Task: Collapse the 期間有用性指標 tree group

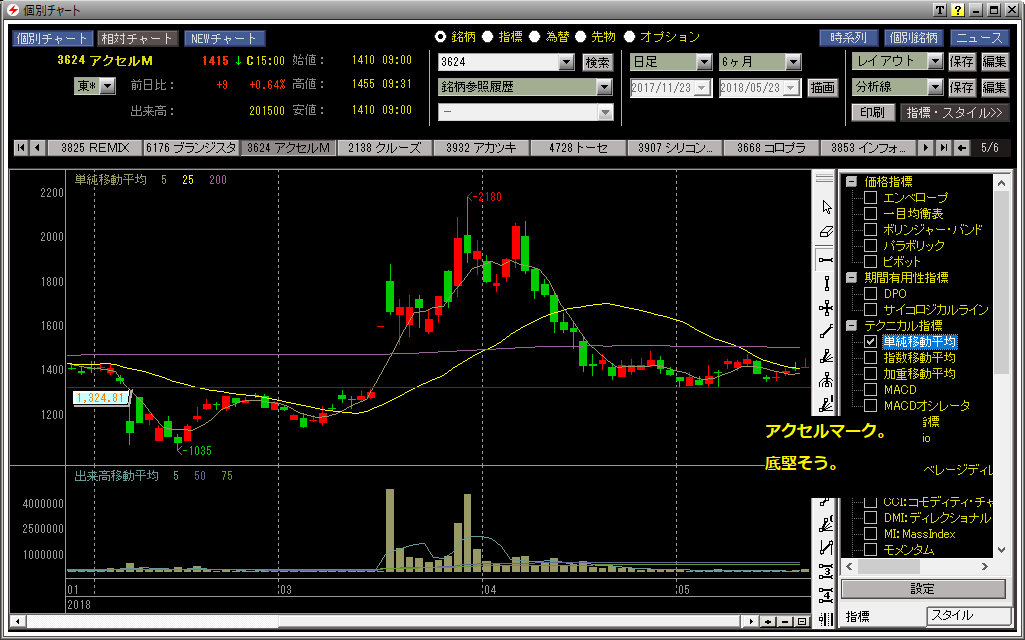Action: pyautogui.click(x=851, y=278)
